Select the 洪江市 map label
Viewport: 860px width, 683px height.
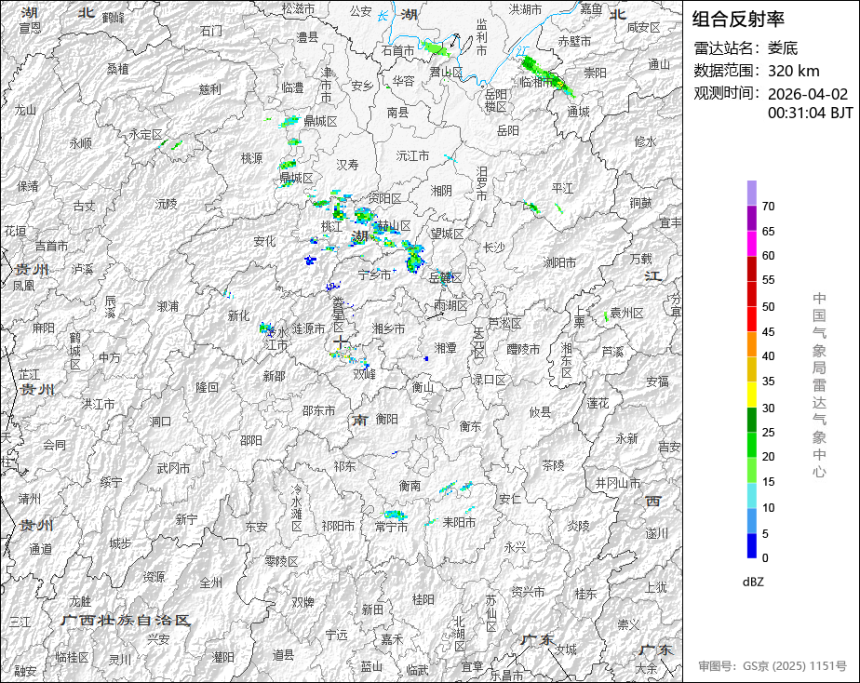(98, 404)
